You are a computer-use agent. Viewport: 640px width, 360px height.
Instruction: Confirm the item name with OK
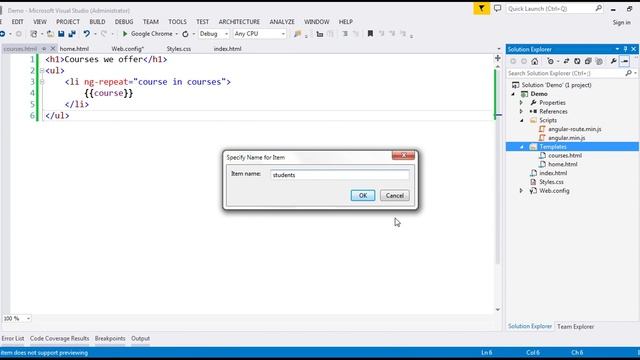pos(362,196)
